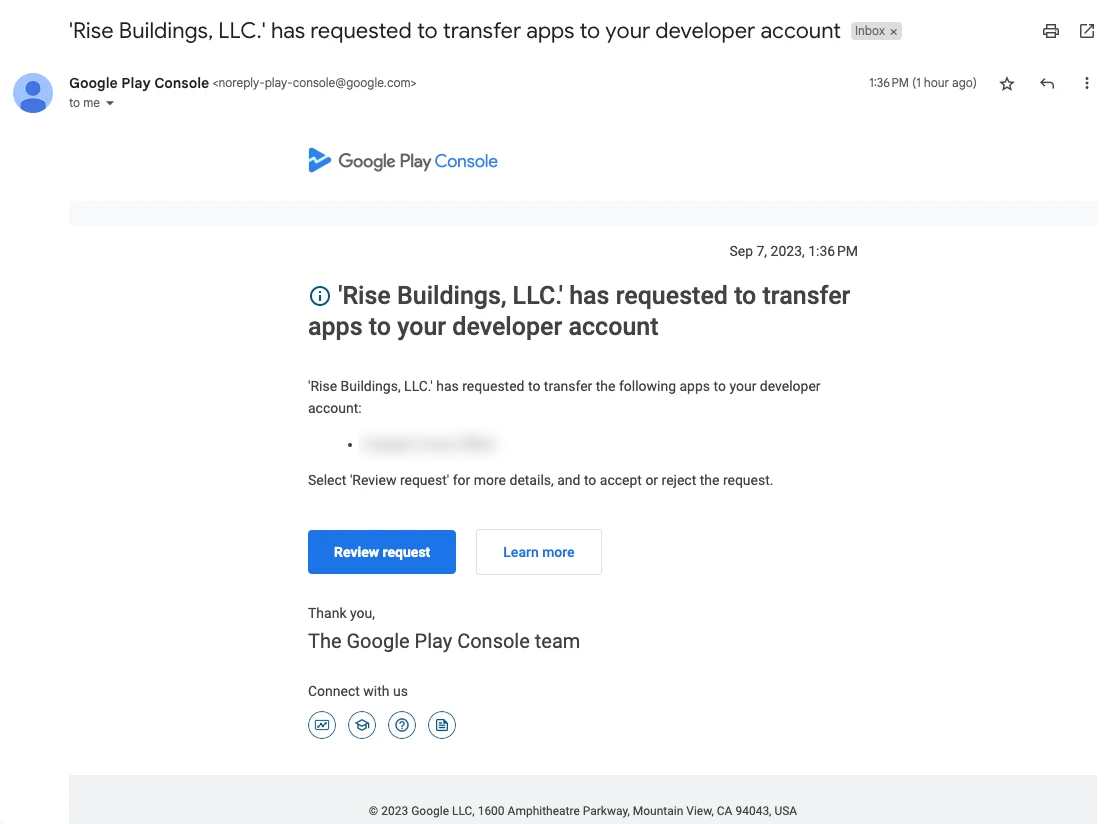The width and height of the screenshot is (1113, 824).
Task: Click the Sep 7, 2023, 1:36 PM date
Action: (794, 251)
